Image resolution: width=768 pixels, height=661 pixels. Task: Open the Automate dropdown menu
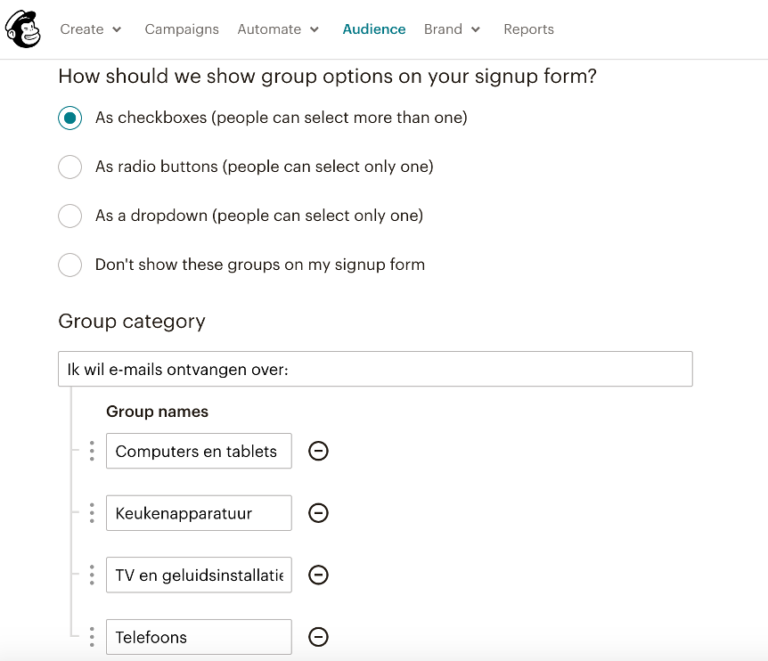pyautogui.click(x=278, y=29)
